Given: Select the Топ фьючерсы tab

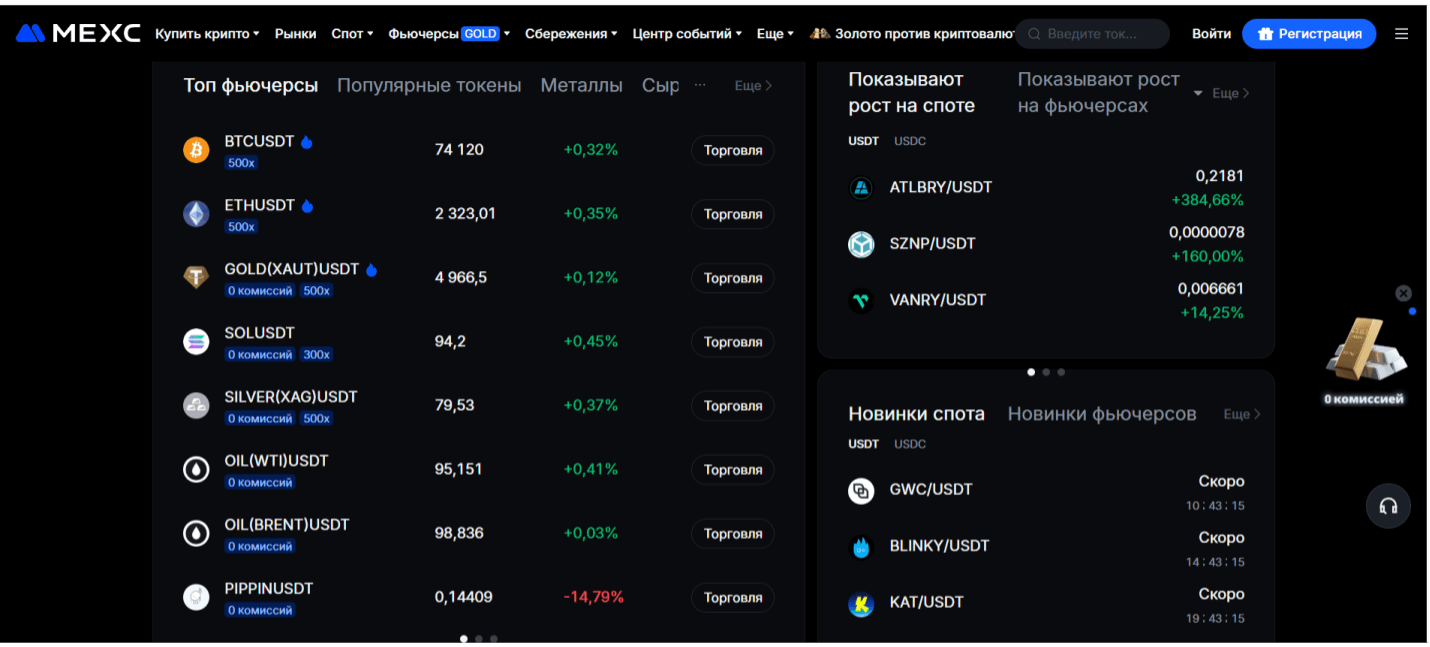Looking at the screenshot, I should (251, 86).
